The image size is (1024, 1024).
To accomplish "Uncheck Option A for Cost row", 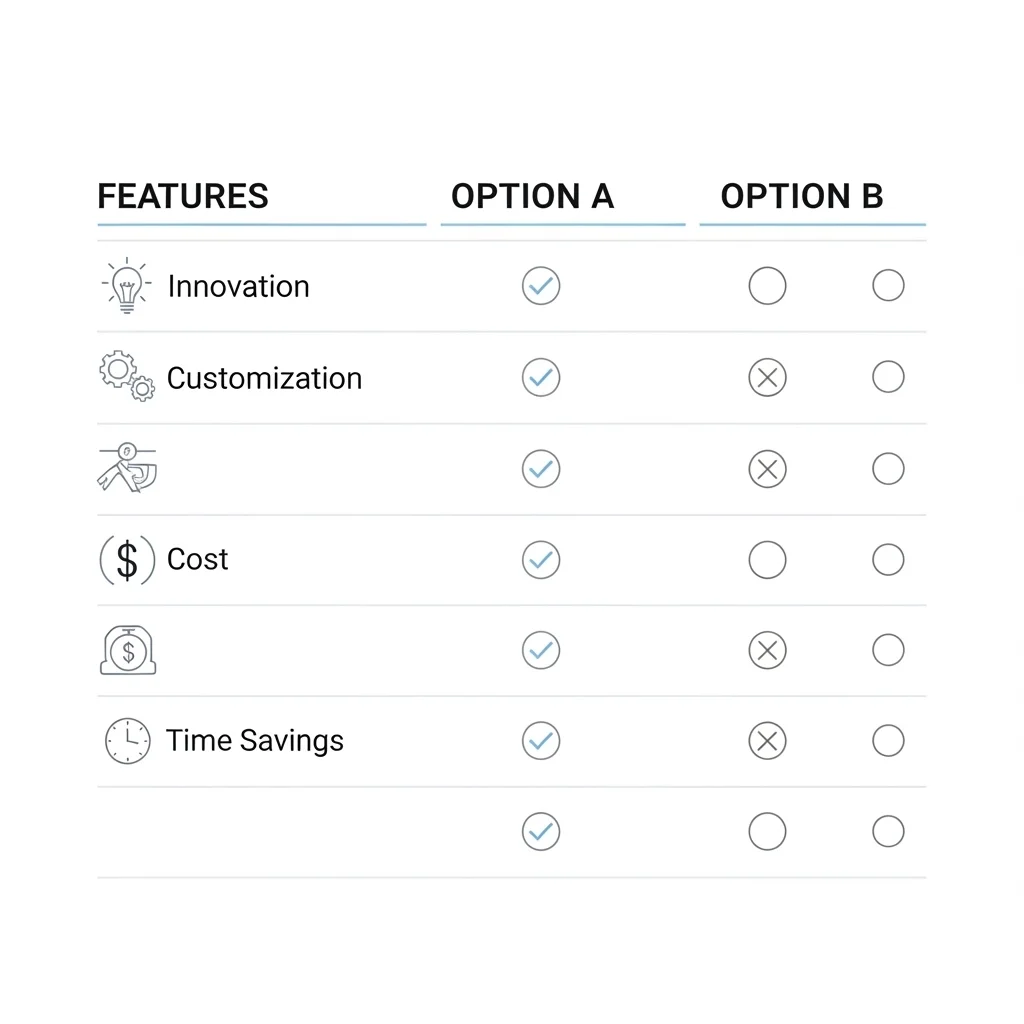I will (541, 560).
